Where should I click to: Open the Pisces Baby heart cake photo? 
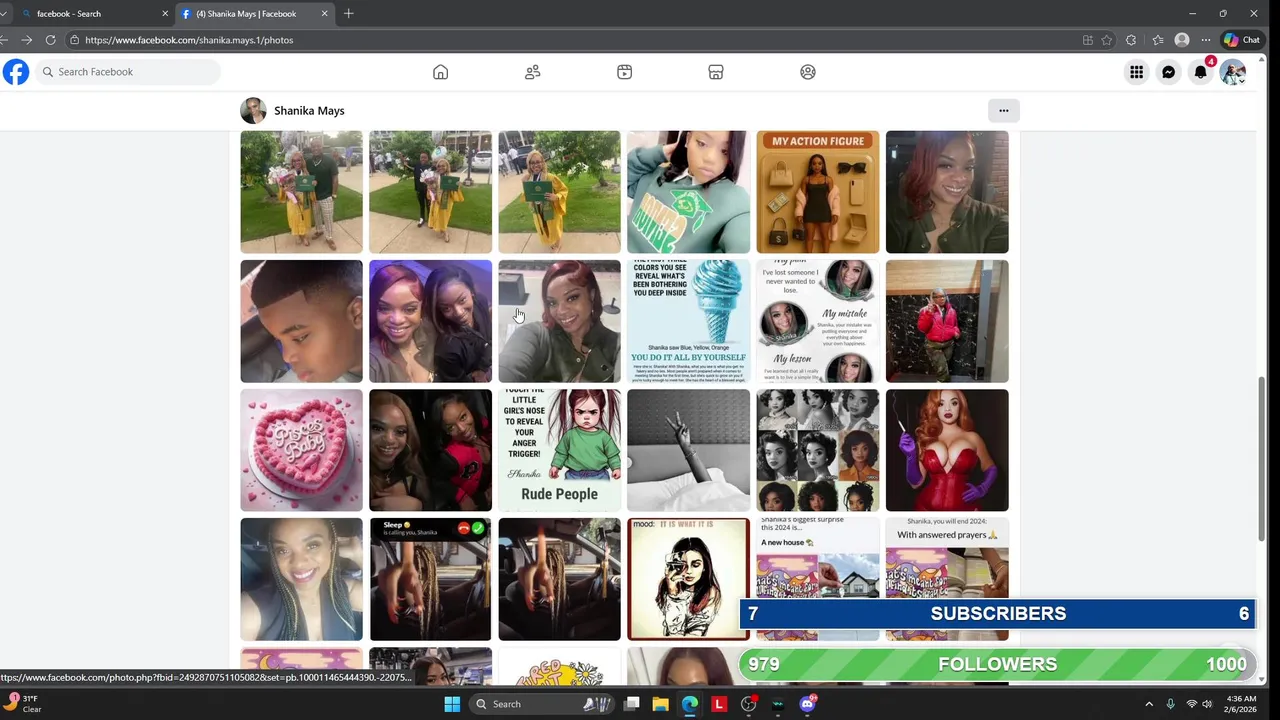[x=301, y=450]
